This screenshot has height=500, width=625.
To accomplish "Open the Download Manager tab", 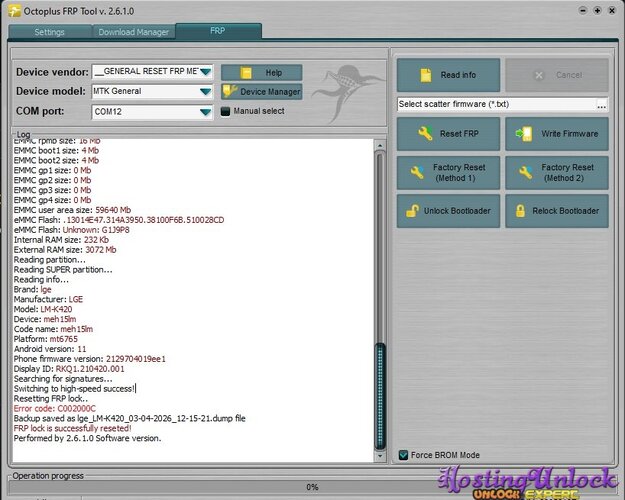I will pyautogui.click(x=133, y=32).
